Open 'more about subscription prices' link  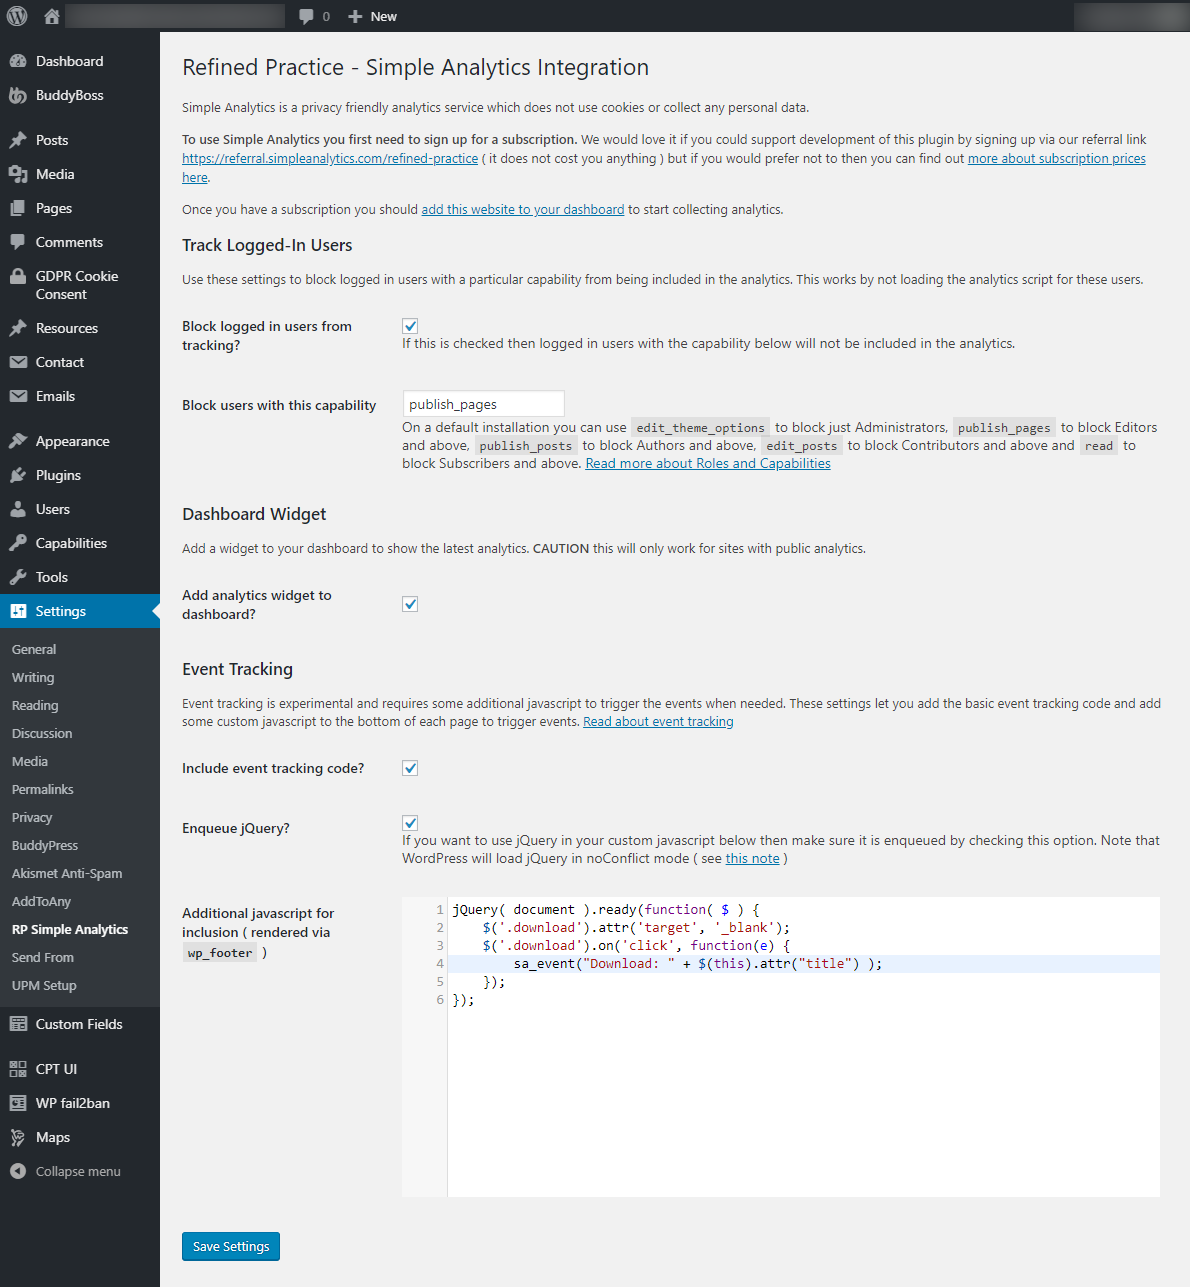click(1057, 158)
